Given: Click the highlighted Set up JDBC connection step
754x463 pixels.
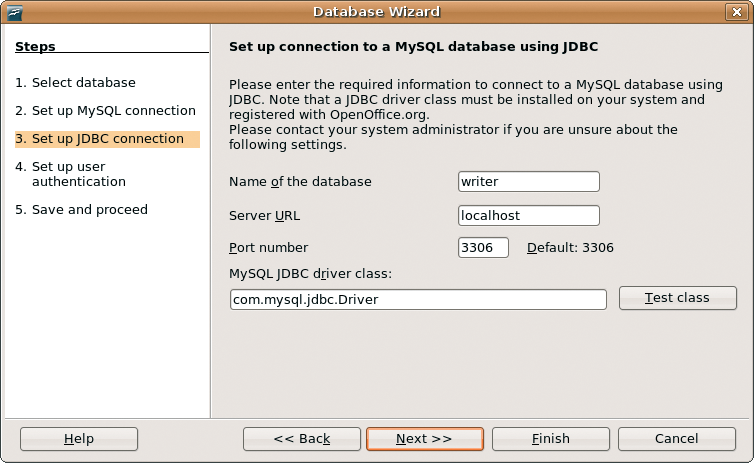Looking at the screenshot, I should point(107,139).
